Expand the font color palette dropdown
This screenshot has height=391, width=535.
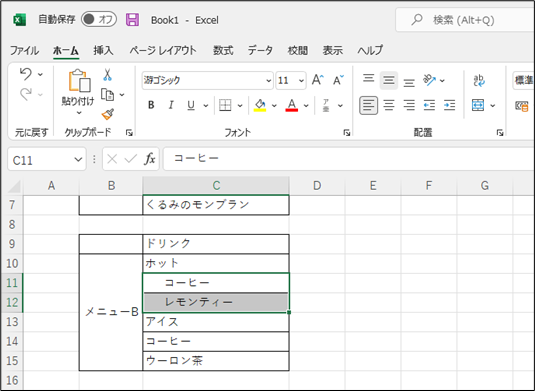point(306,106)
